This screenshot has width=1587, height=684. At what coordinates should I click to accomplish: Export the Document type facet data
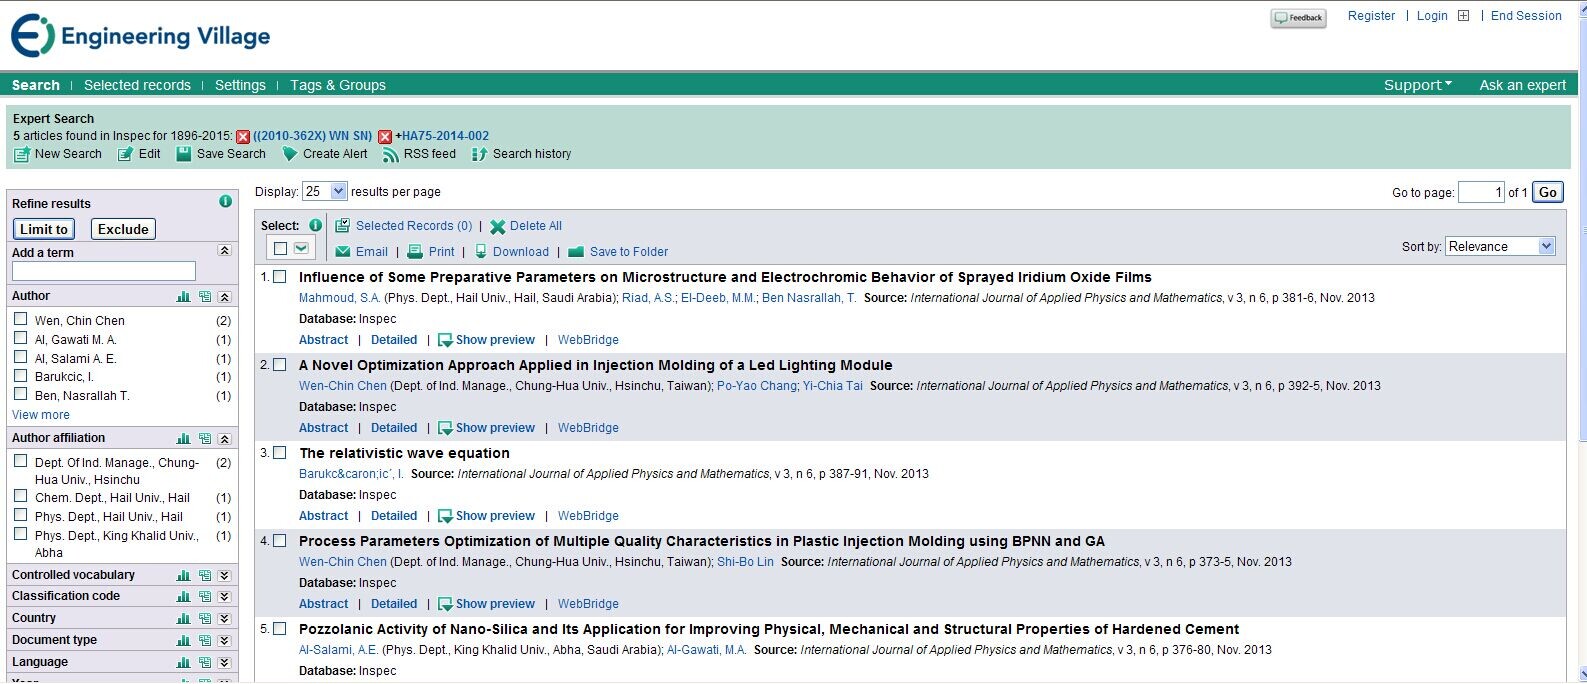[x=205, y=641]
